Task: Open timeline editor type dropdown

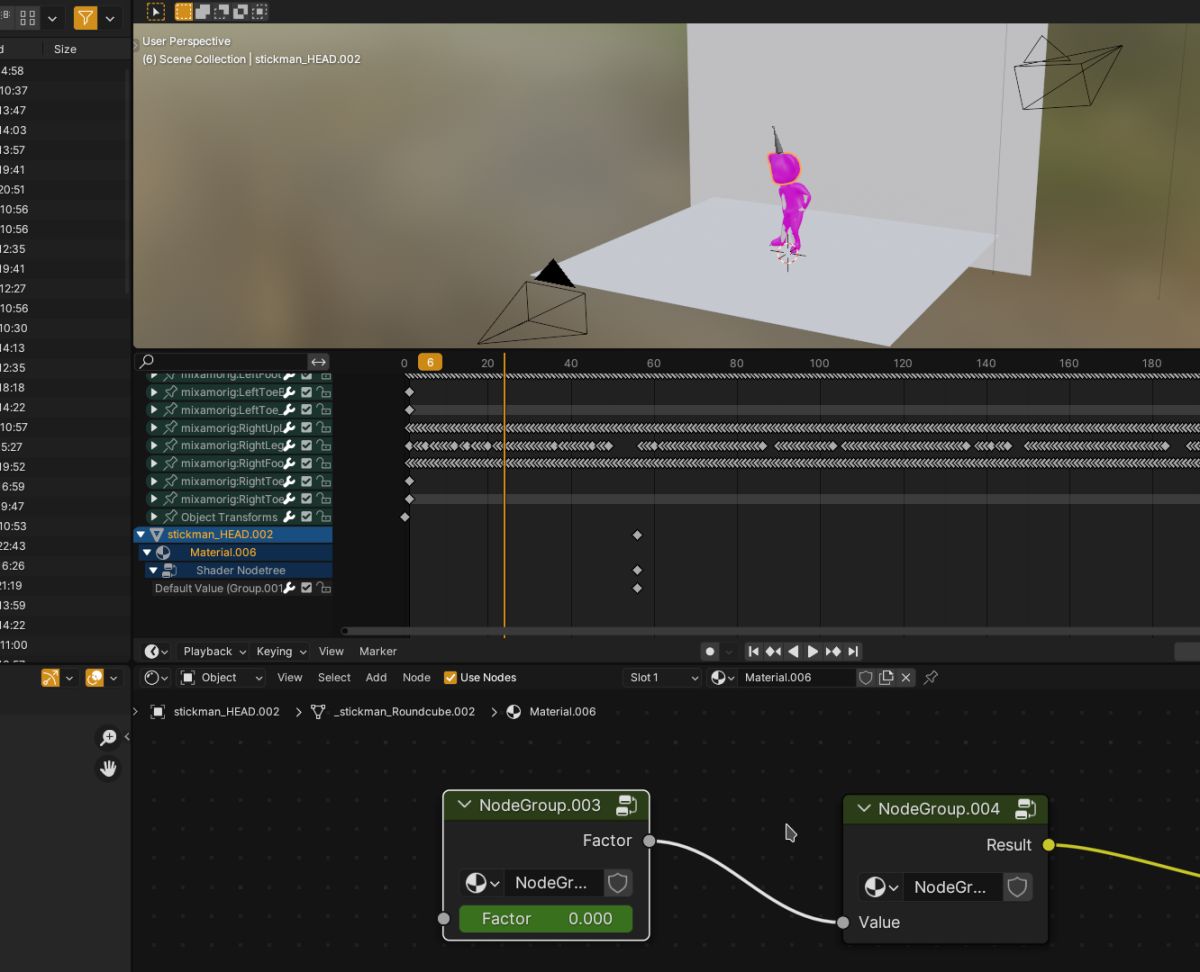Action: tap(156, 651)
